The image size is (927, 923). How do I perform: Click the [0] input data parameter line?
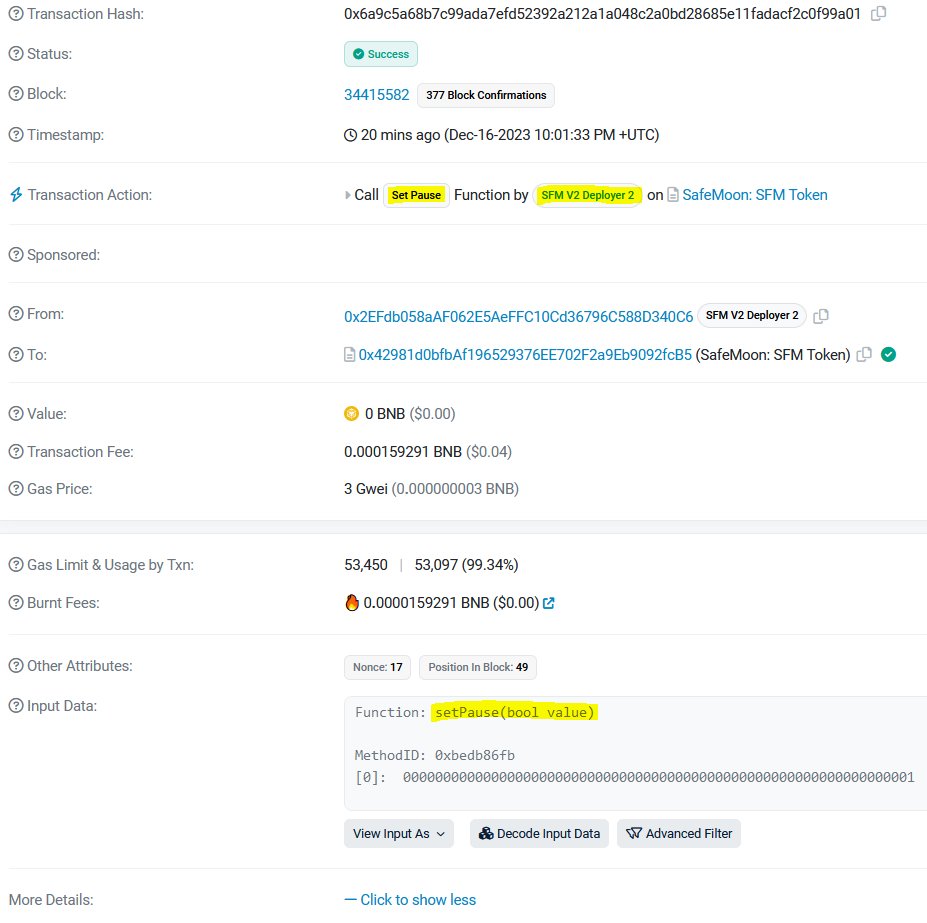pos(634,778)
